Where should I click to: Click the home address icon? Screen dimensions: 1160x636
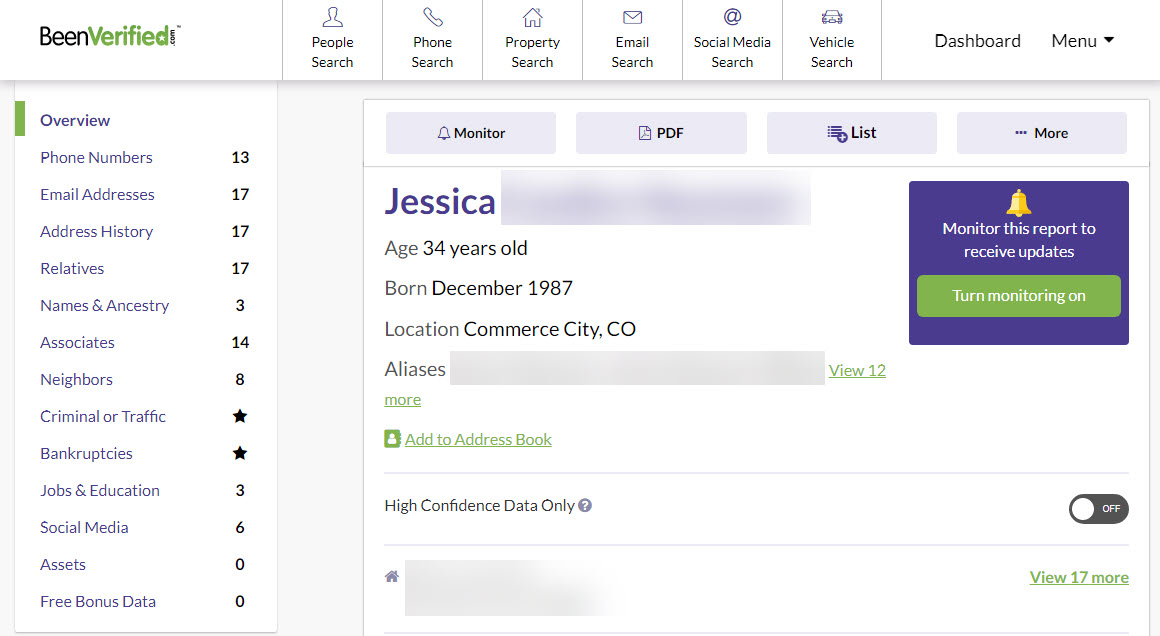[x=392, y=576]
